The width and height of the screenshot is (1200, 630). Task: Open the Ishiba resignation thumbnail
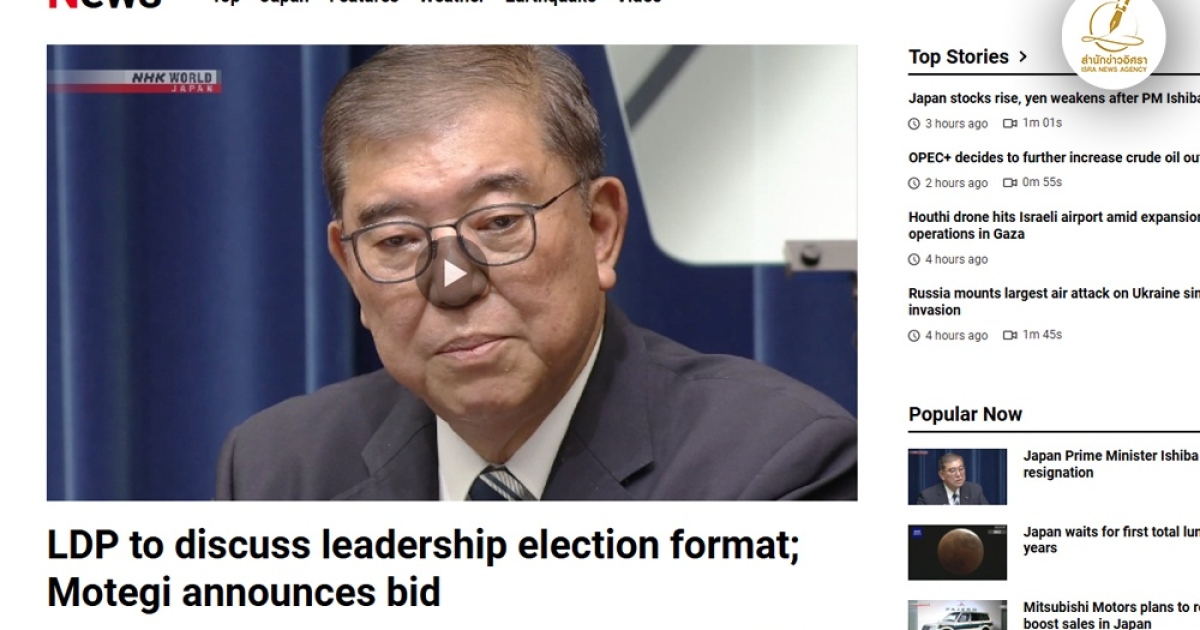[x=957, y=477]
